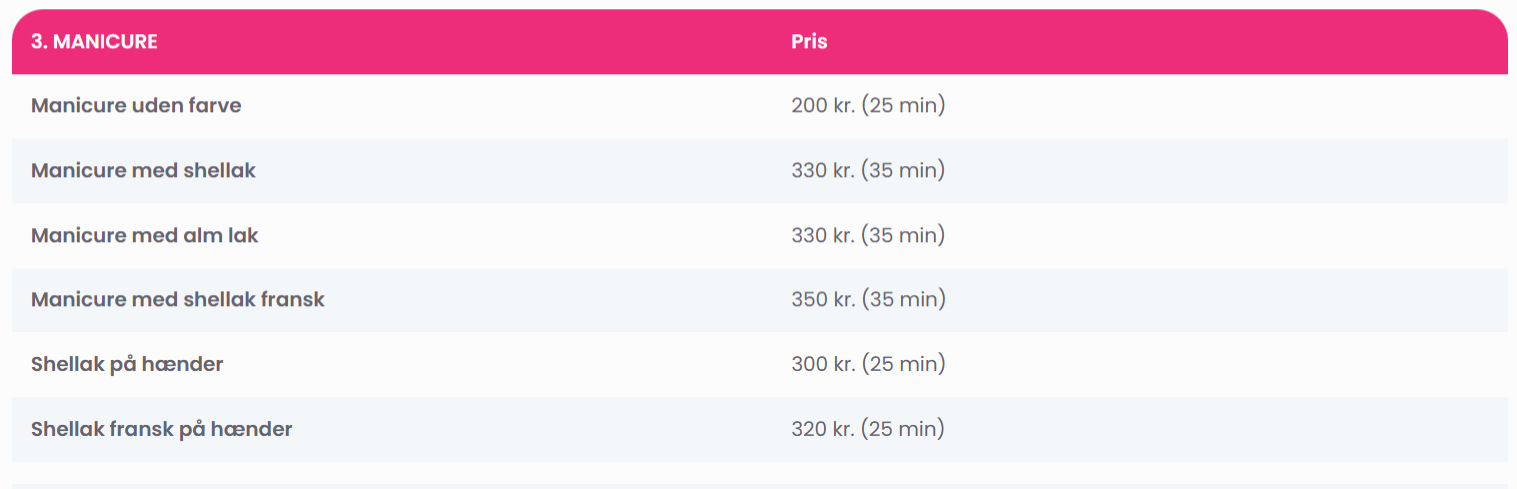Screen dimensions: 1517x489
Task: Select the Manicure uden farve row label
Action: point(136,105)
